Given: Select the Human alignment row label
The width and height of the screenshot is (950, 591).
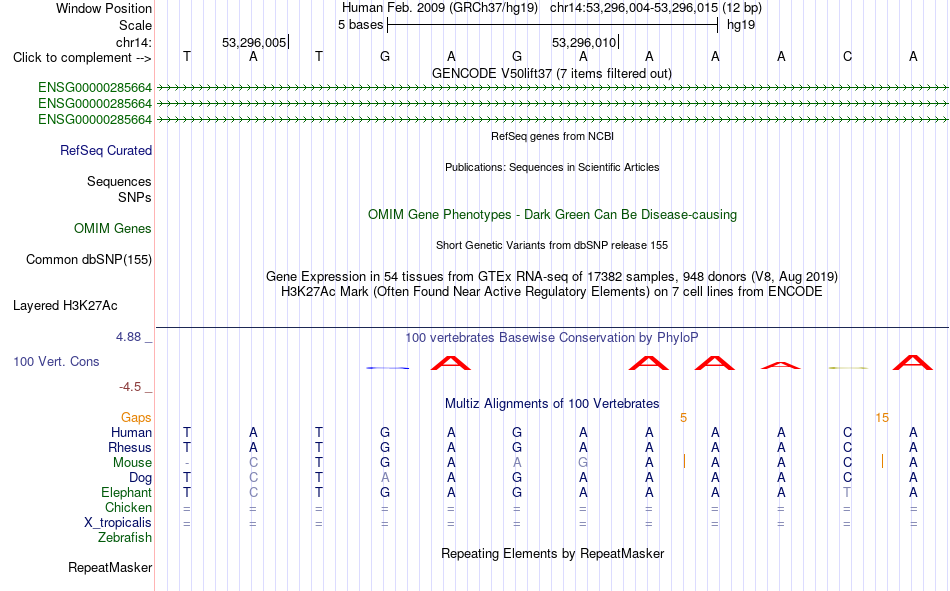Looking at the screenshot, I should 131,433.
